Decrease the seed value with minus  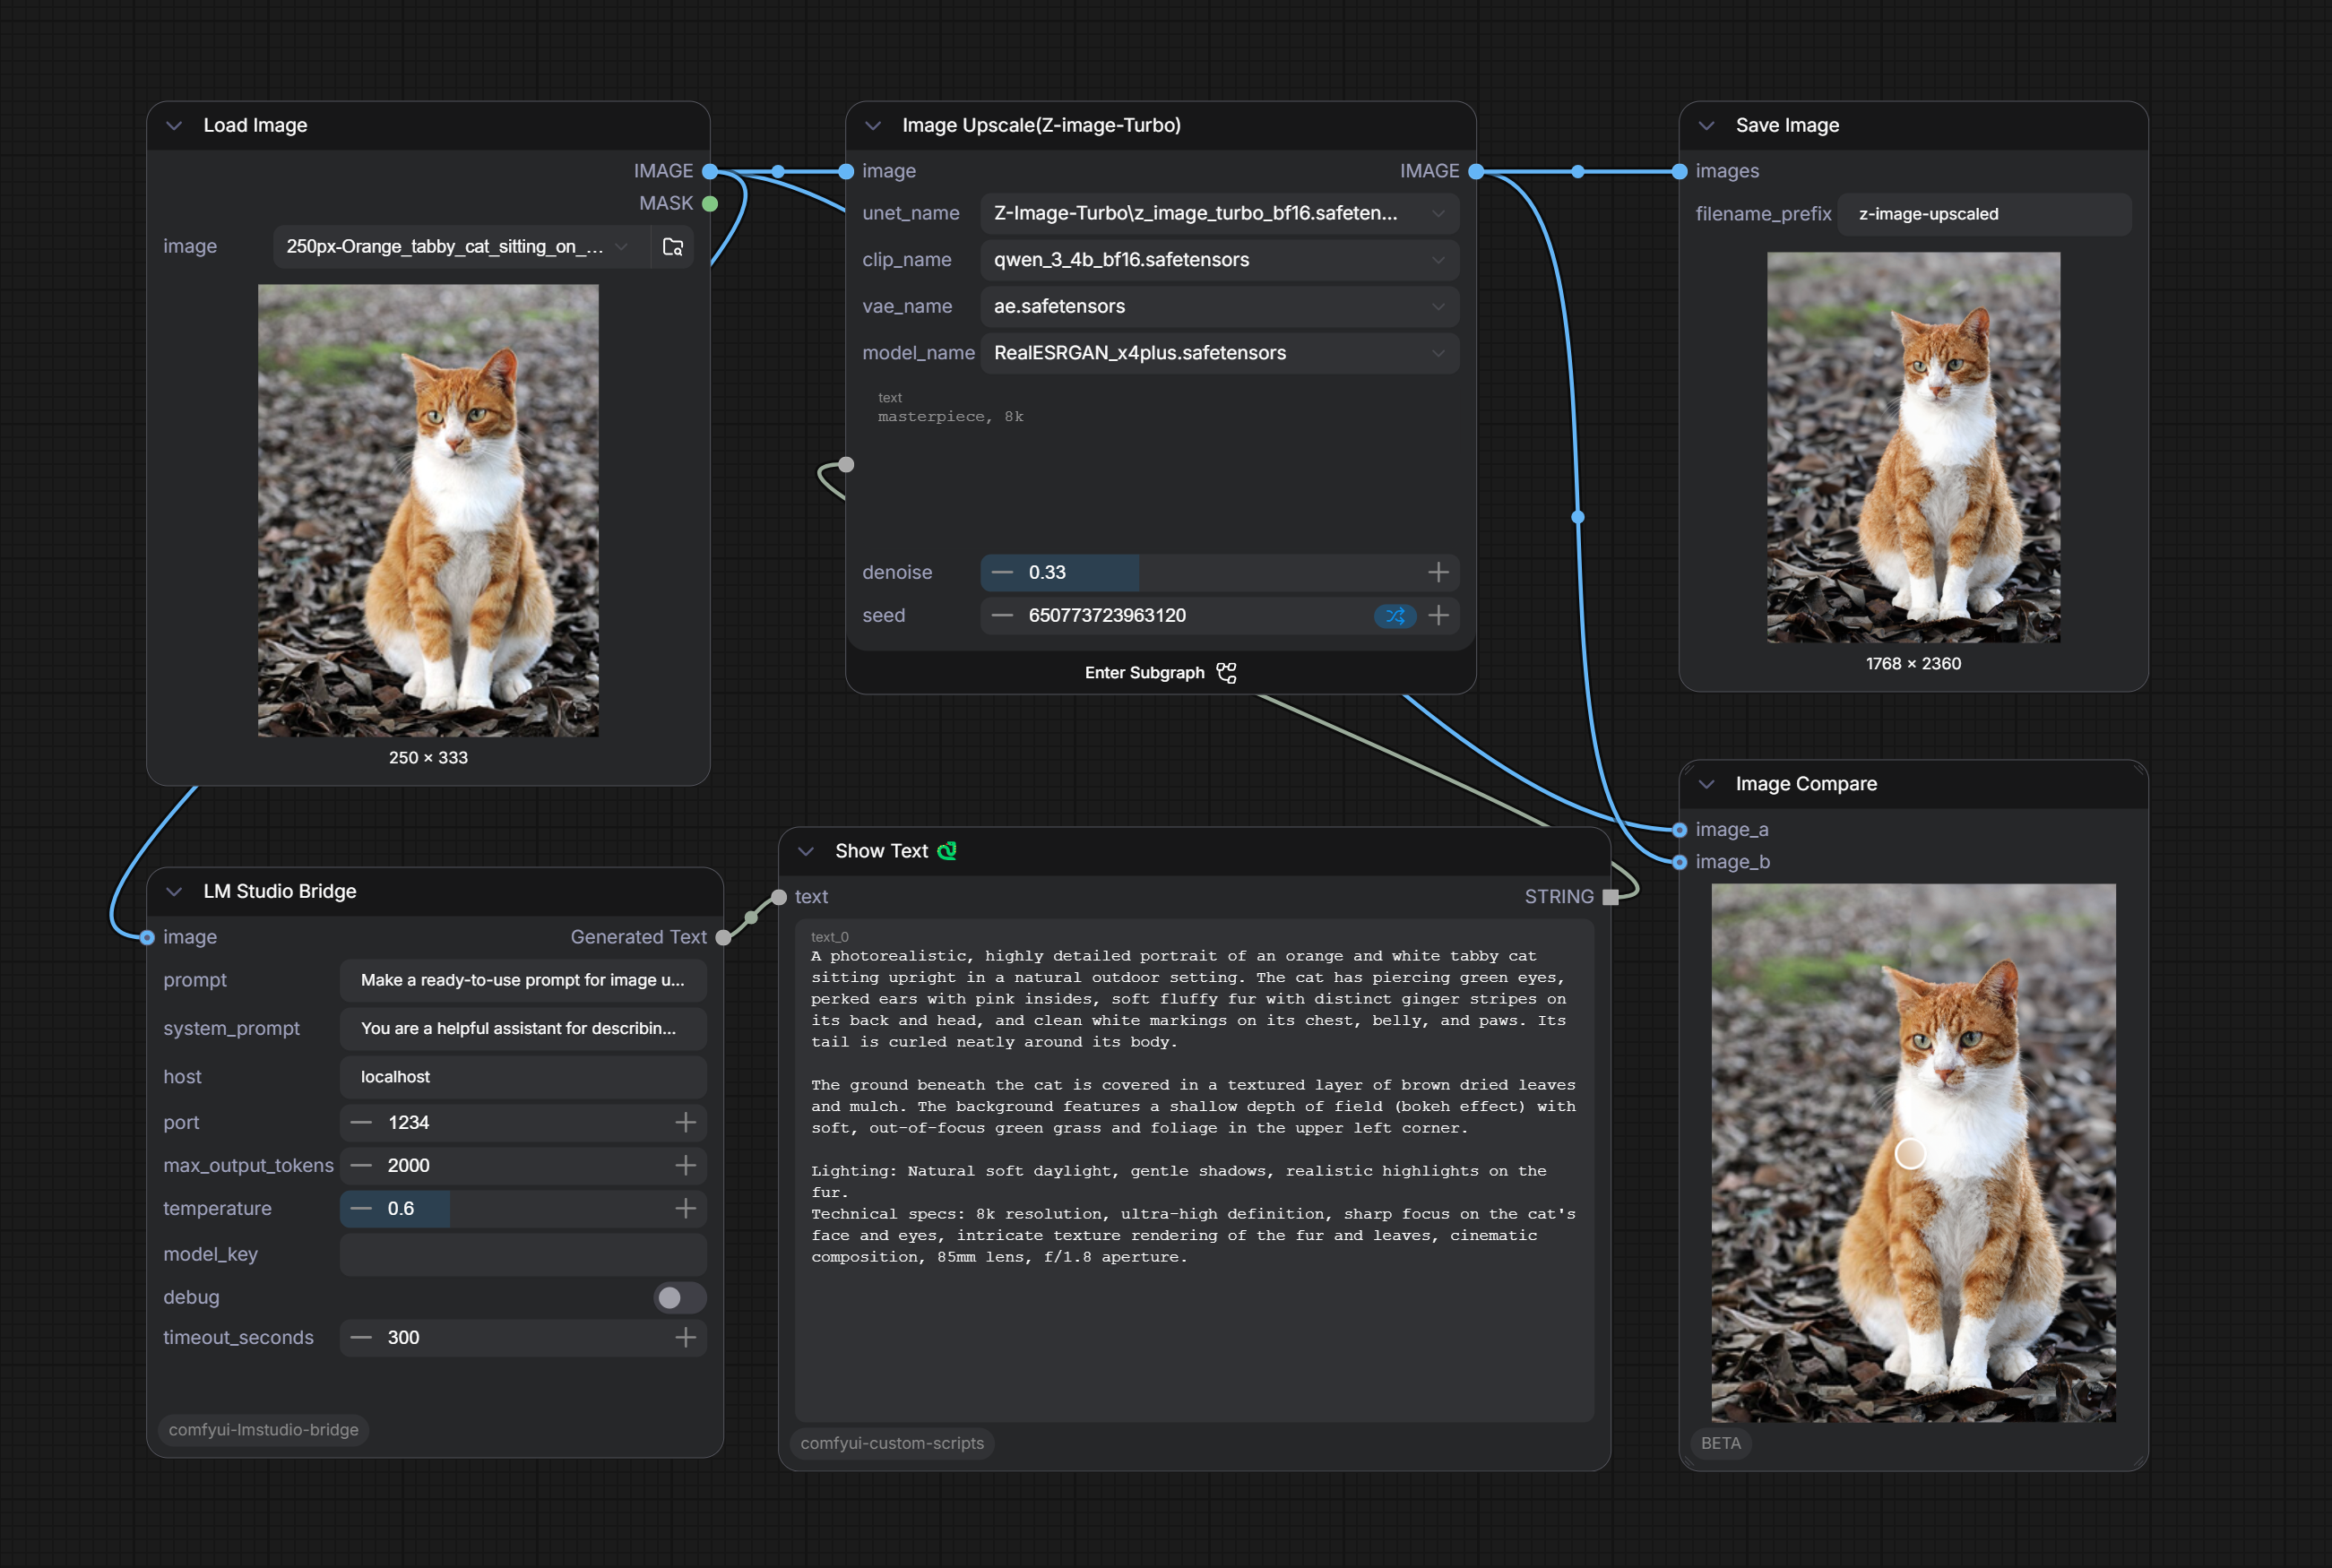tap(1002, 616)
